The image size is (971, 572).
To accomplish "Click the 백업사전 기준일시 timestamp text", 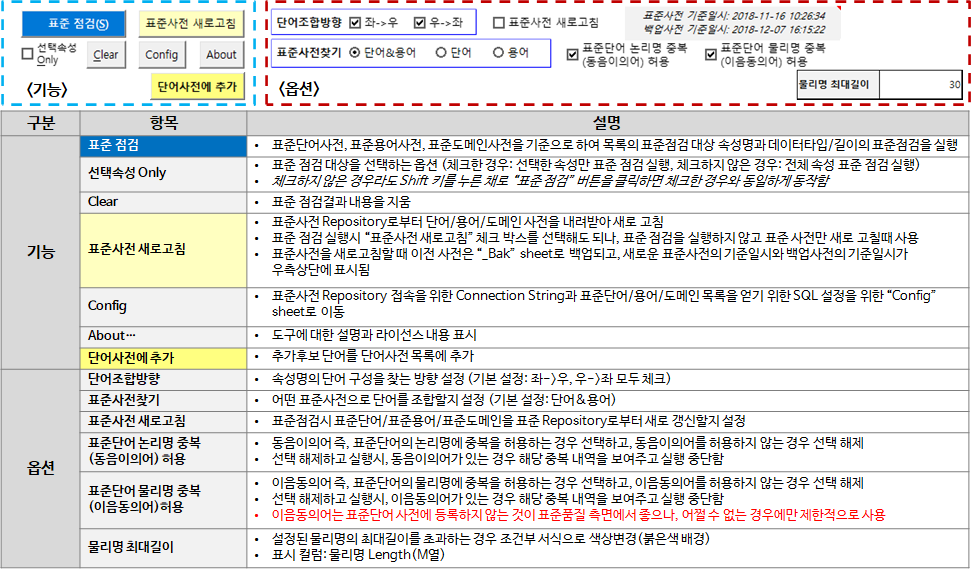I will click(734, 29).
